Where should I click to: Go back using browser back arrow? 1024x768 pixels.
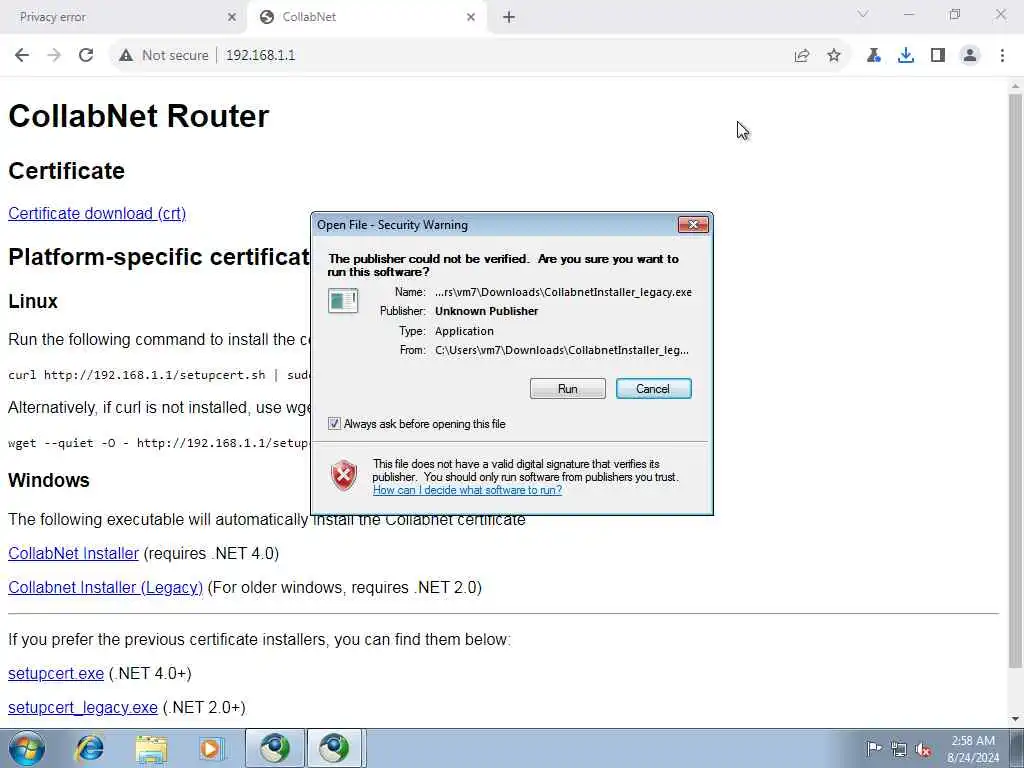22,56
